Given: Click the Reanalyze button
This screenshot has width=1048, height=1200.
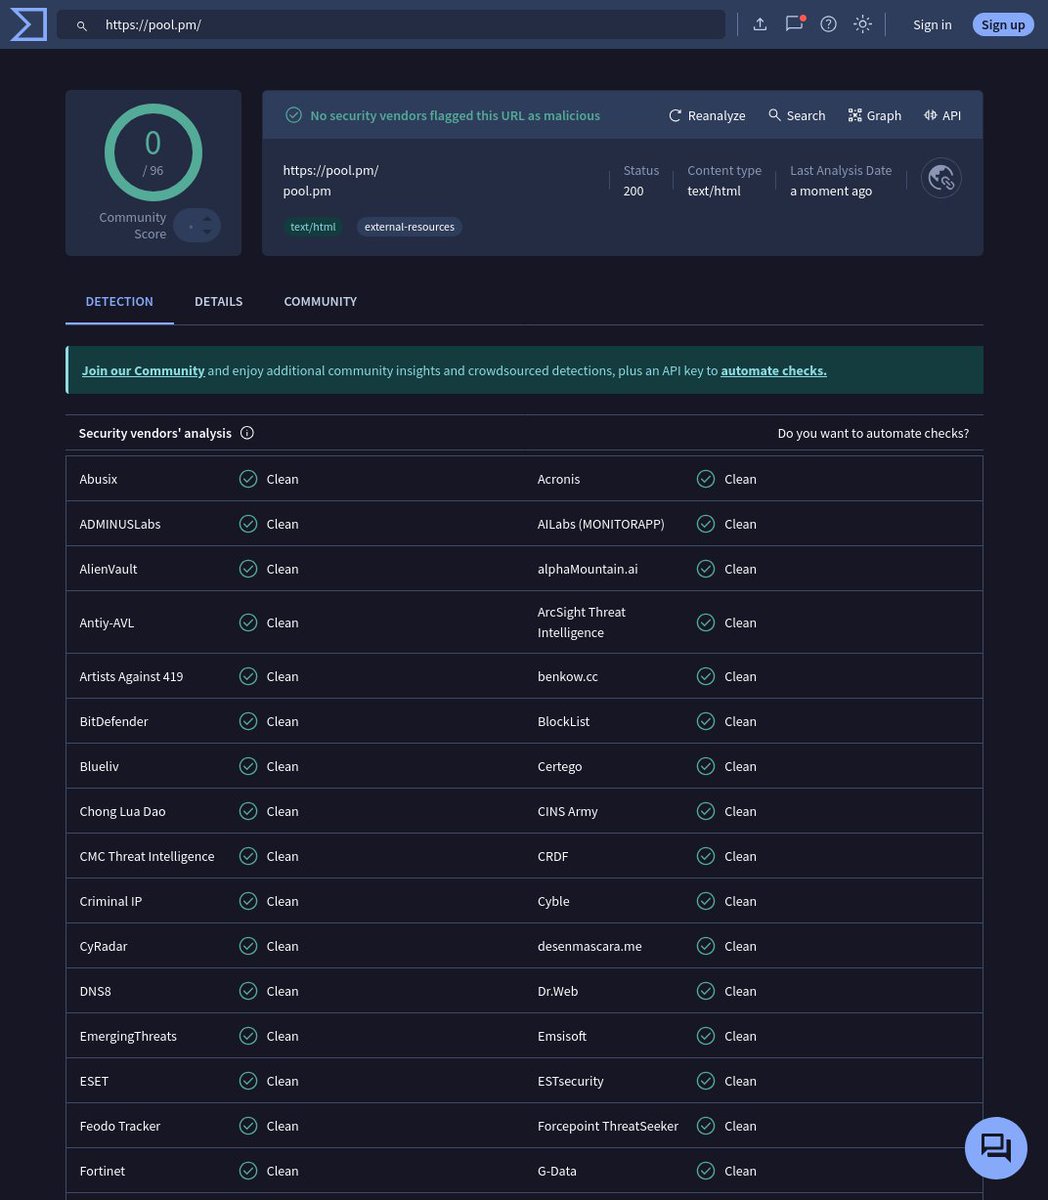Looking at the screenshot, I should [x=707, y=115].
